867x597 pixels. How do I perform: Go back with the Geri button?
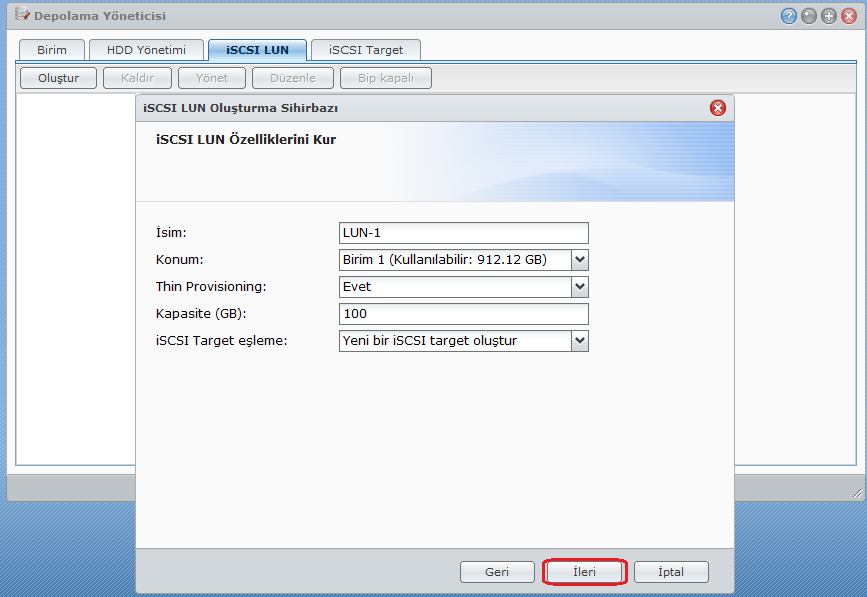[x=497, y=572]
